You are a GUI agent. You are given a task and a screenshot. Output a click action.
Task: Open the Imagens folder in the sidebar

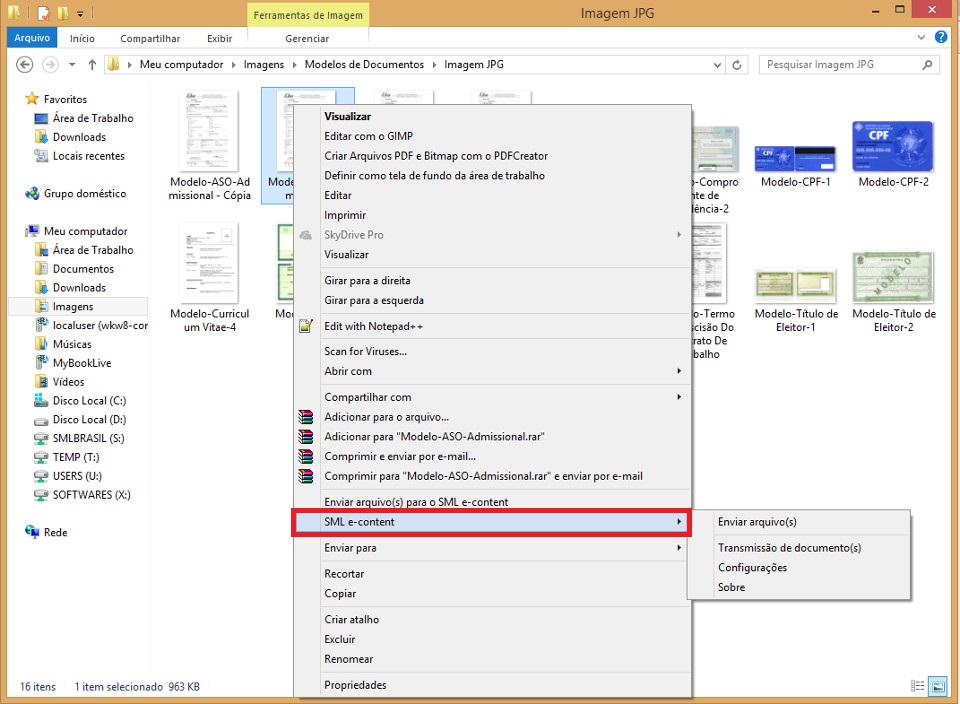point(65,306)
